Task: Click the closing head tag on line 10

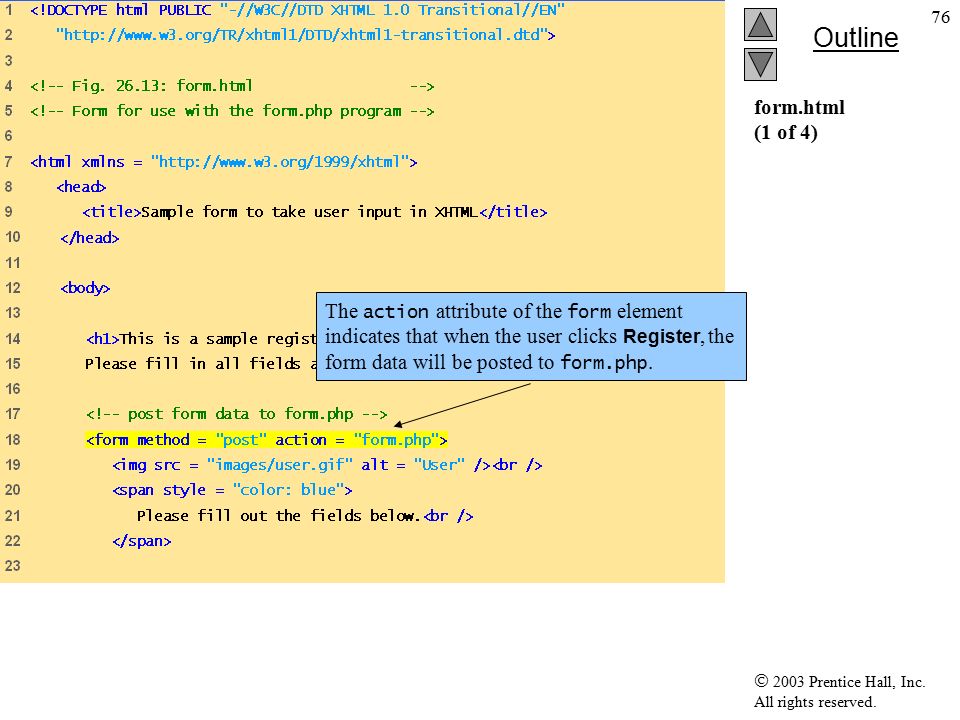Action: pyautogui.click(x=89, y=238)
